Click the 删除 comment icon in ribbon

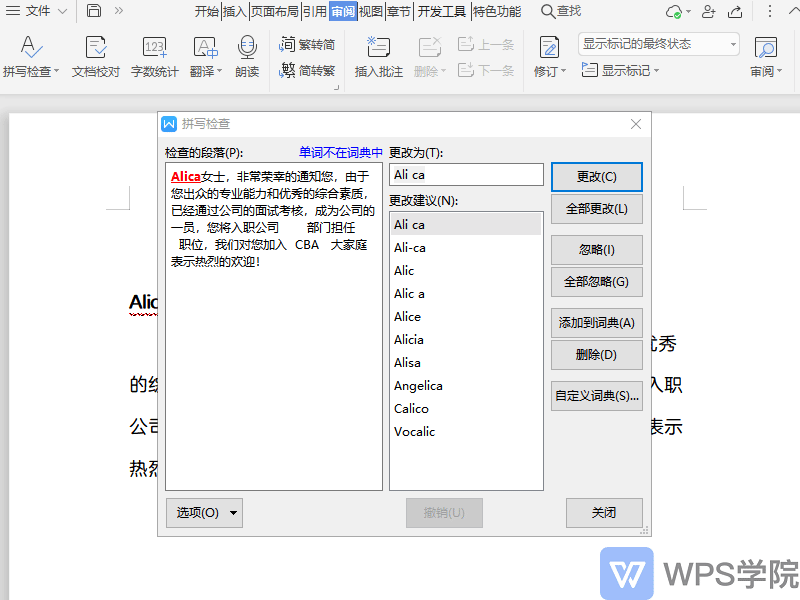[x=430, y=47]
